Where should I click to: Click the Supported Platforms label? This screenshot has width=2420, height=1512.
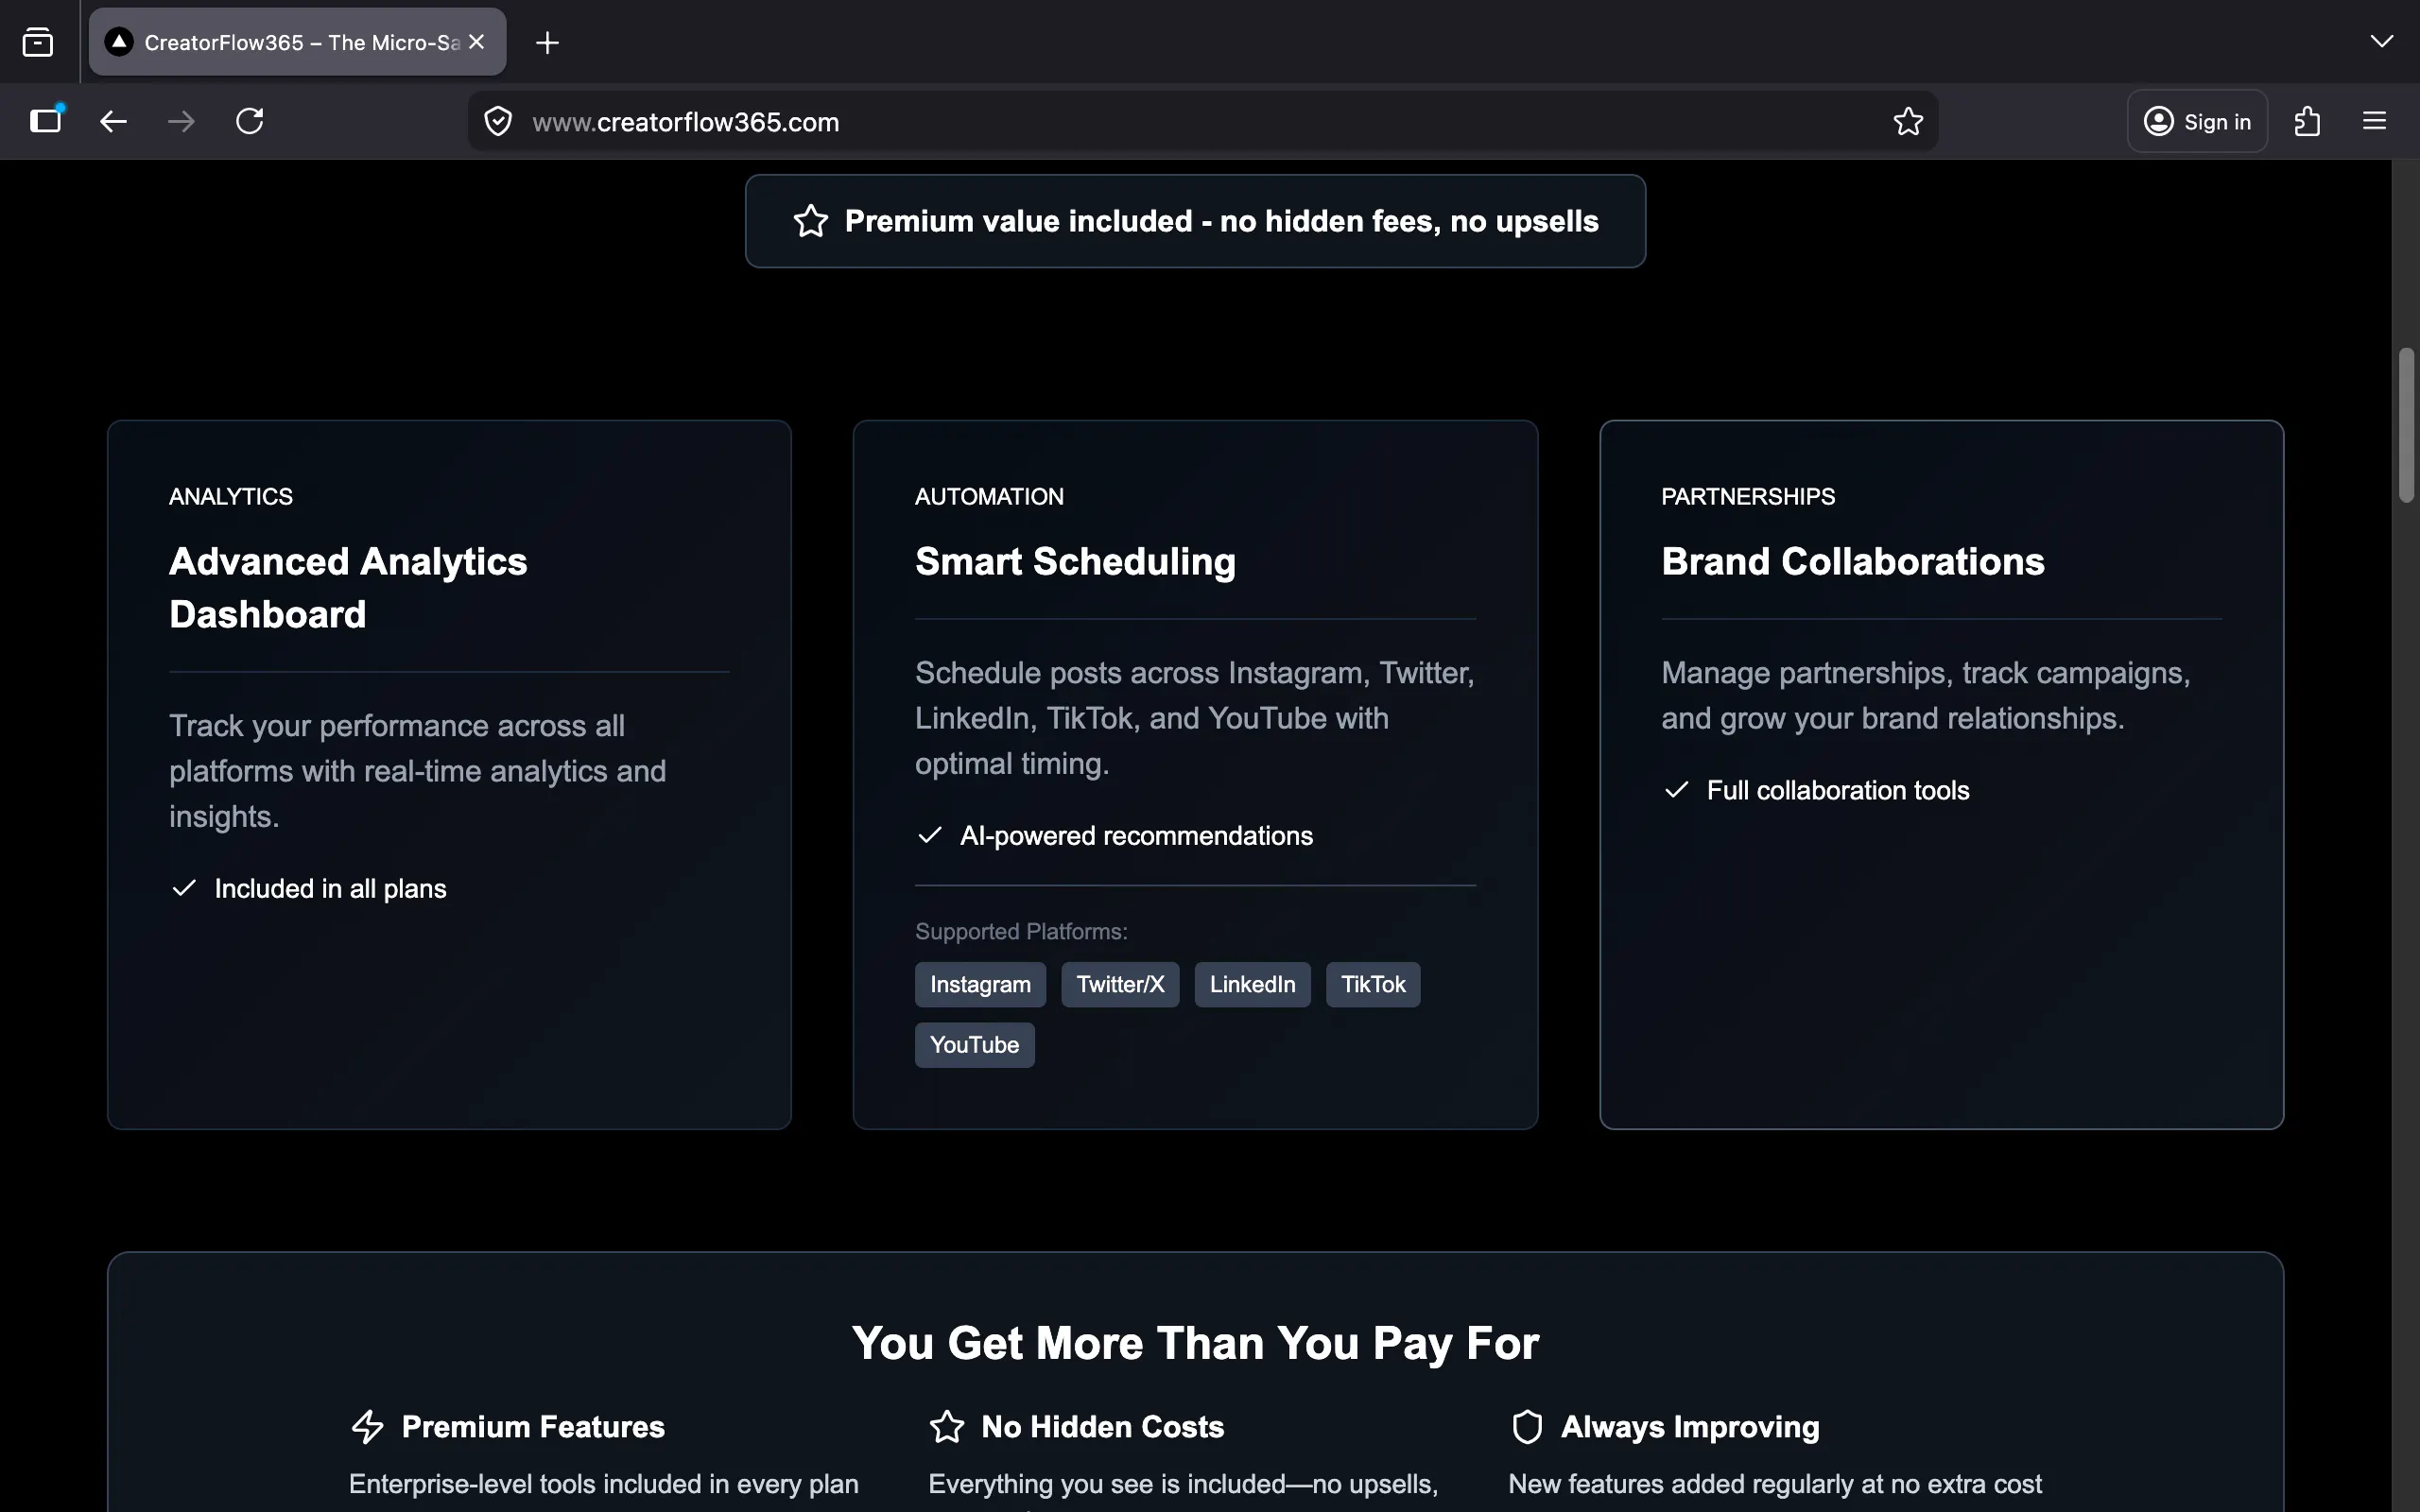tap(1021, 932)
